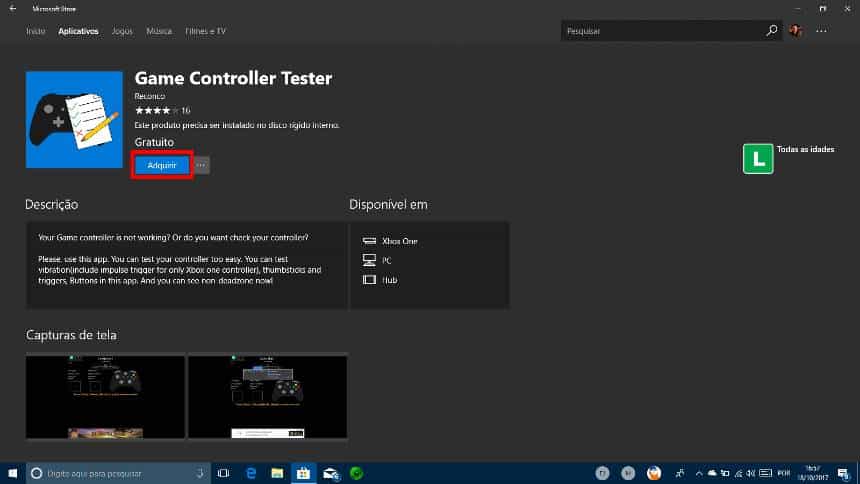This screenshot has height=484, width=860.
Task: Click the Cortana taskbar search box
Action: pos(118,473)
